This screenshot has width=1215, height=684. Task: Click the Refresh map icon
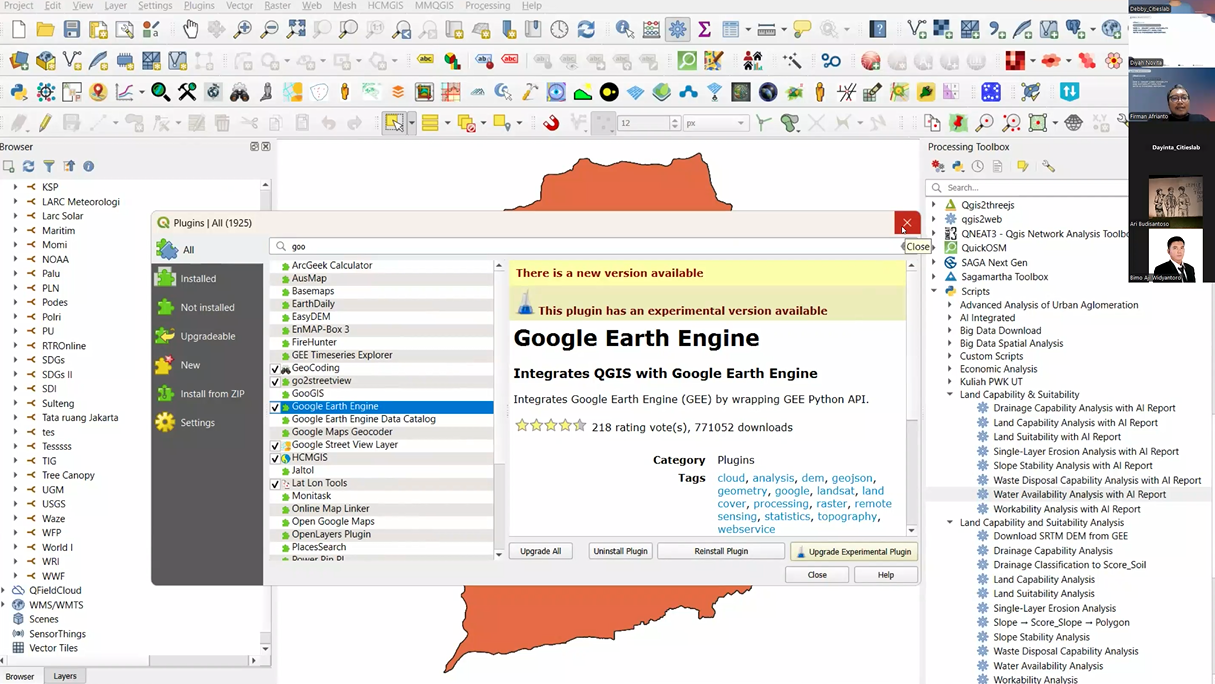click(x=586, y=30)
